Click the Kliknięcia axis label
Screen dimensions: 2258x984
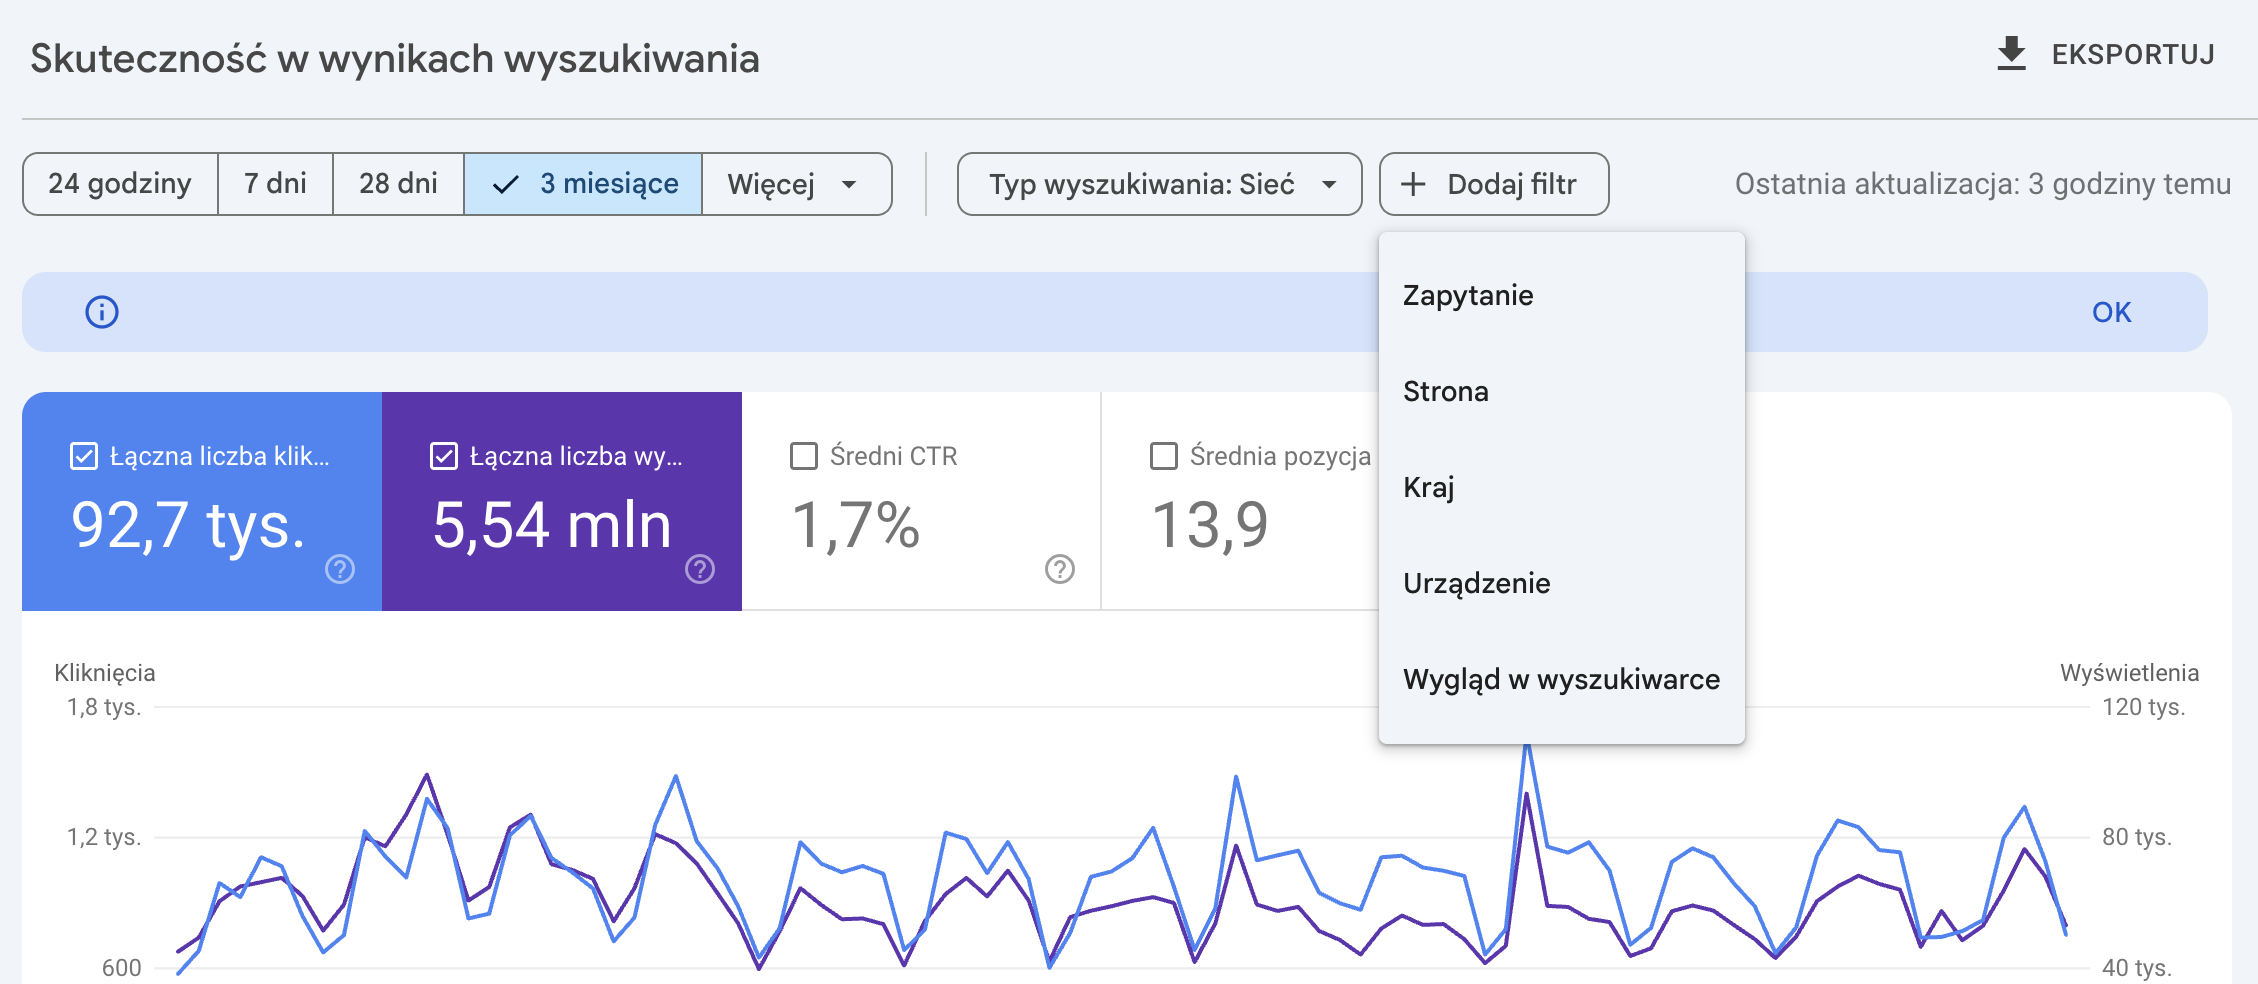tap(105, 672)
